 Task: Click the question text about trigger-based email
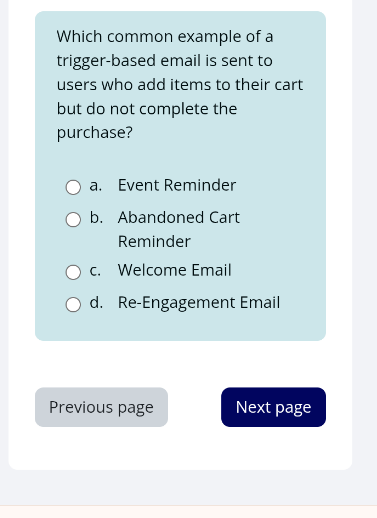pyautogui.click(x=180, y=85)
